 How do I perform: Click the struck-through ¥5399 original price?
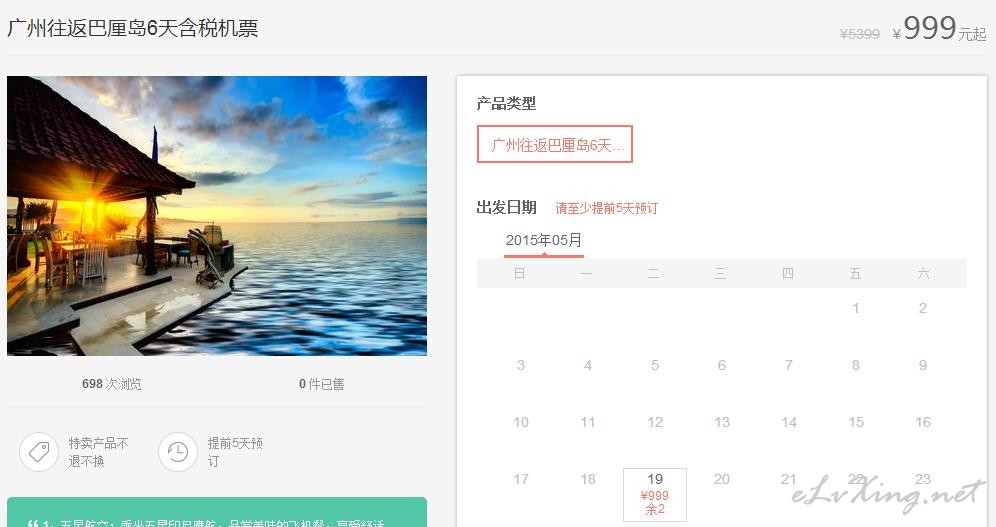tap(859, 34)
